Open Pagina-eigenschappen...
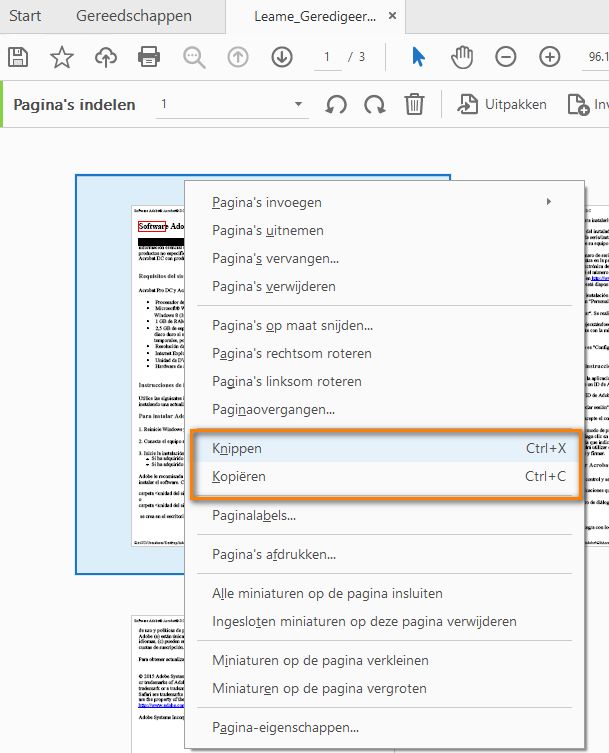Image resolution: width=609 pixels, height=753 pixels. pyautogui.click(x=384, y=727)
